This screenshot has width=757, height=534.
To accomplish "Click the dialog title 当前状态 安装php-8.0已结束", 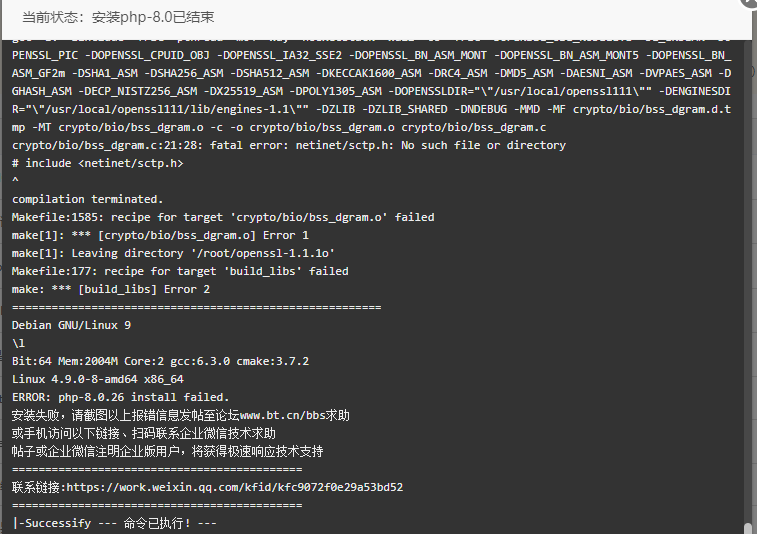I will pos(118,17).
